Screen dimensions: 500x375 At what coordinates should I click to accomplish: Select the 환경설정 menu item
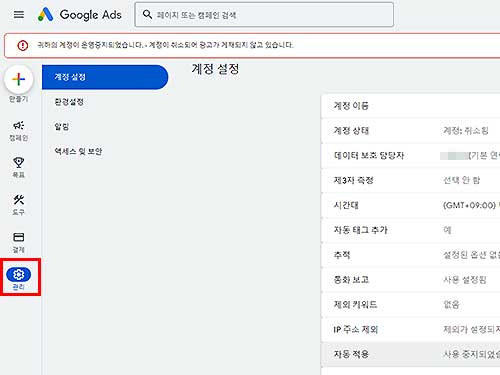69,102
